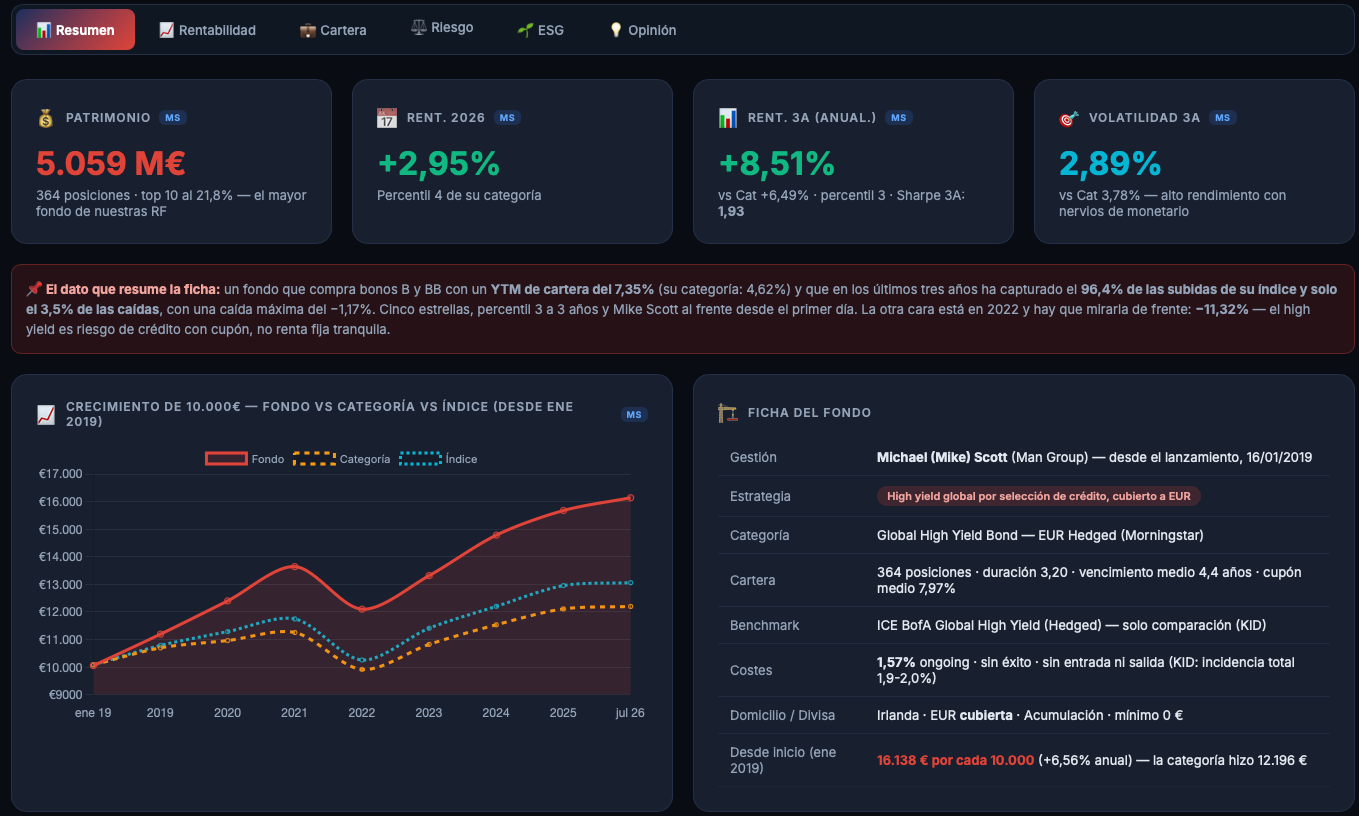Click the High yield global strategy pill

pos(1039,496)
